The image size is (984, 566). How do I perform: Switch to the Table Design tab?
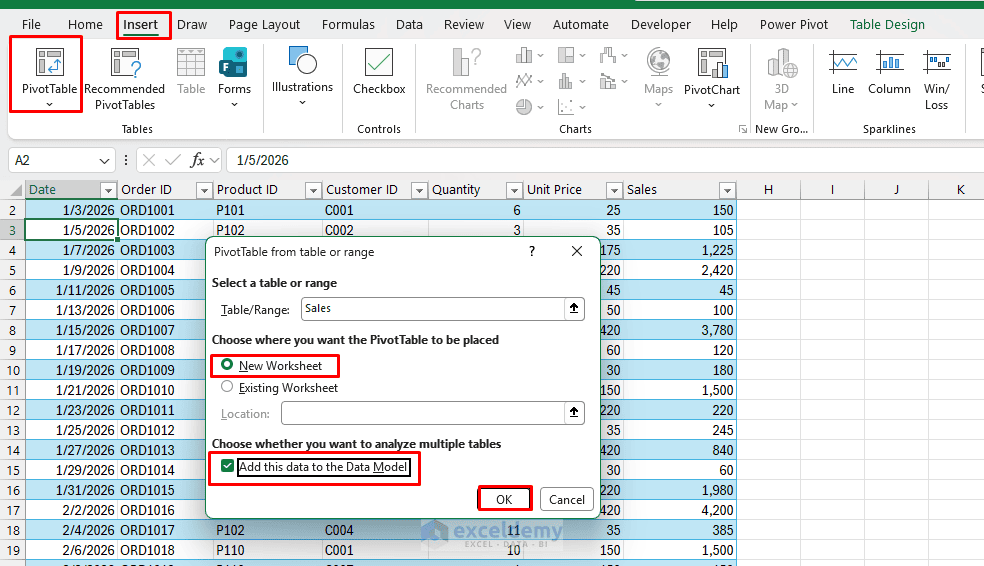pyautogui.click(x=887, y=24)
